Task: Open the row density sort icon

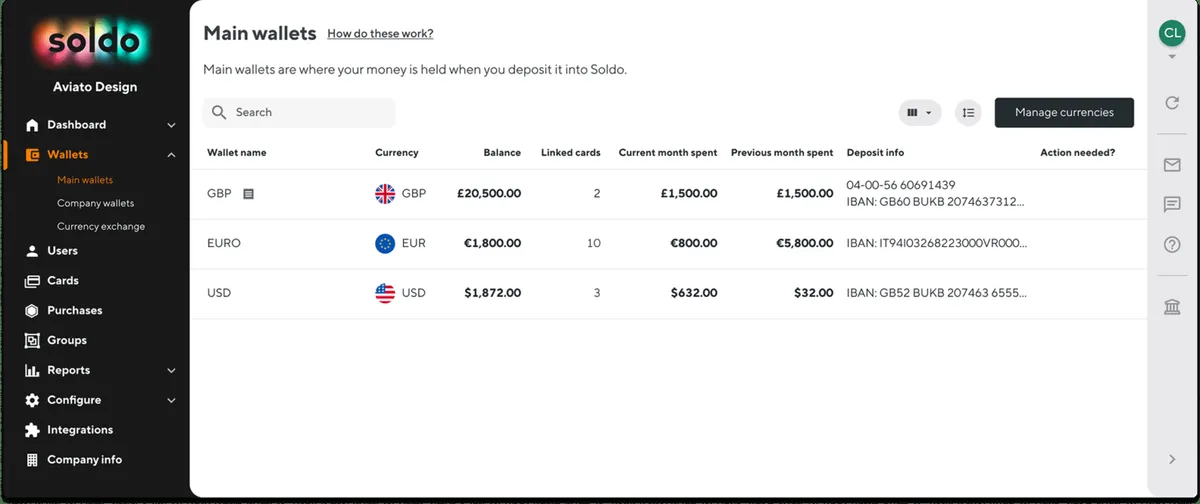Action: [968, 113]
